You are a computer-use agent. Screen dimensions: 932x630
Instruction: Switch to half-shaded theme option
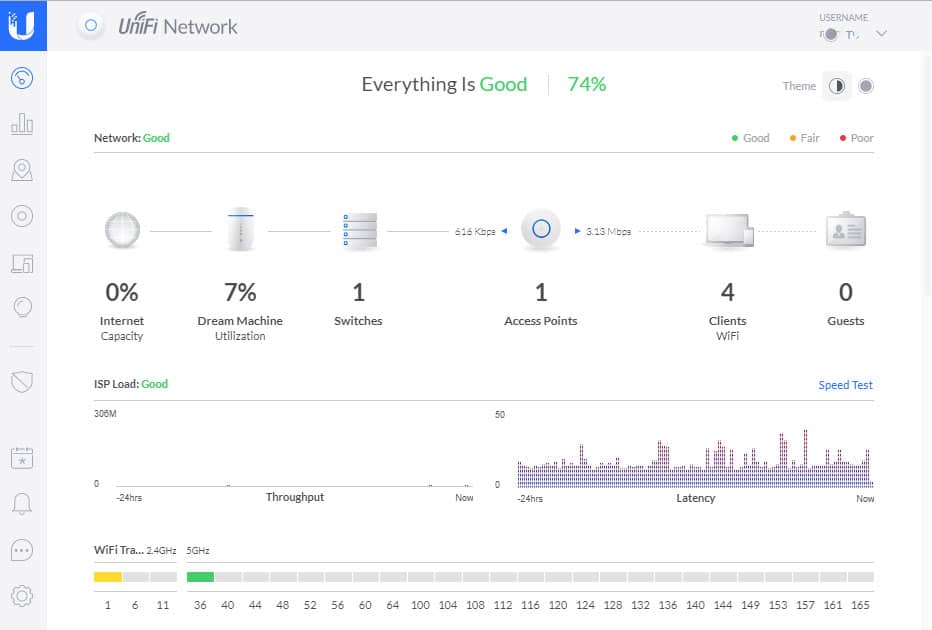coord(837,86)
